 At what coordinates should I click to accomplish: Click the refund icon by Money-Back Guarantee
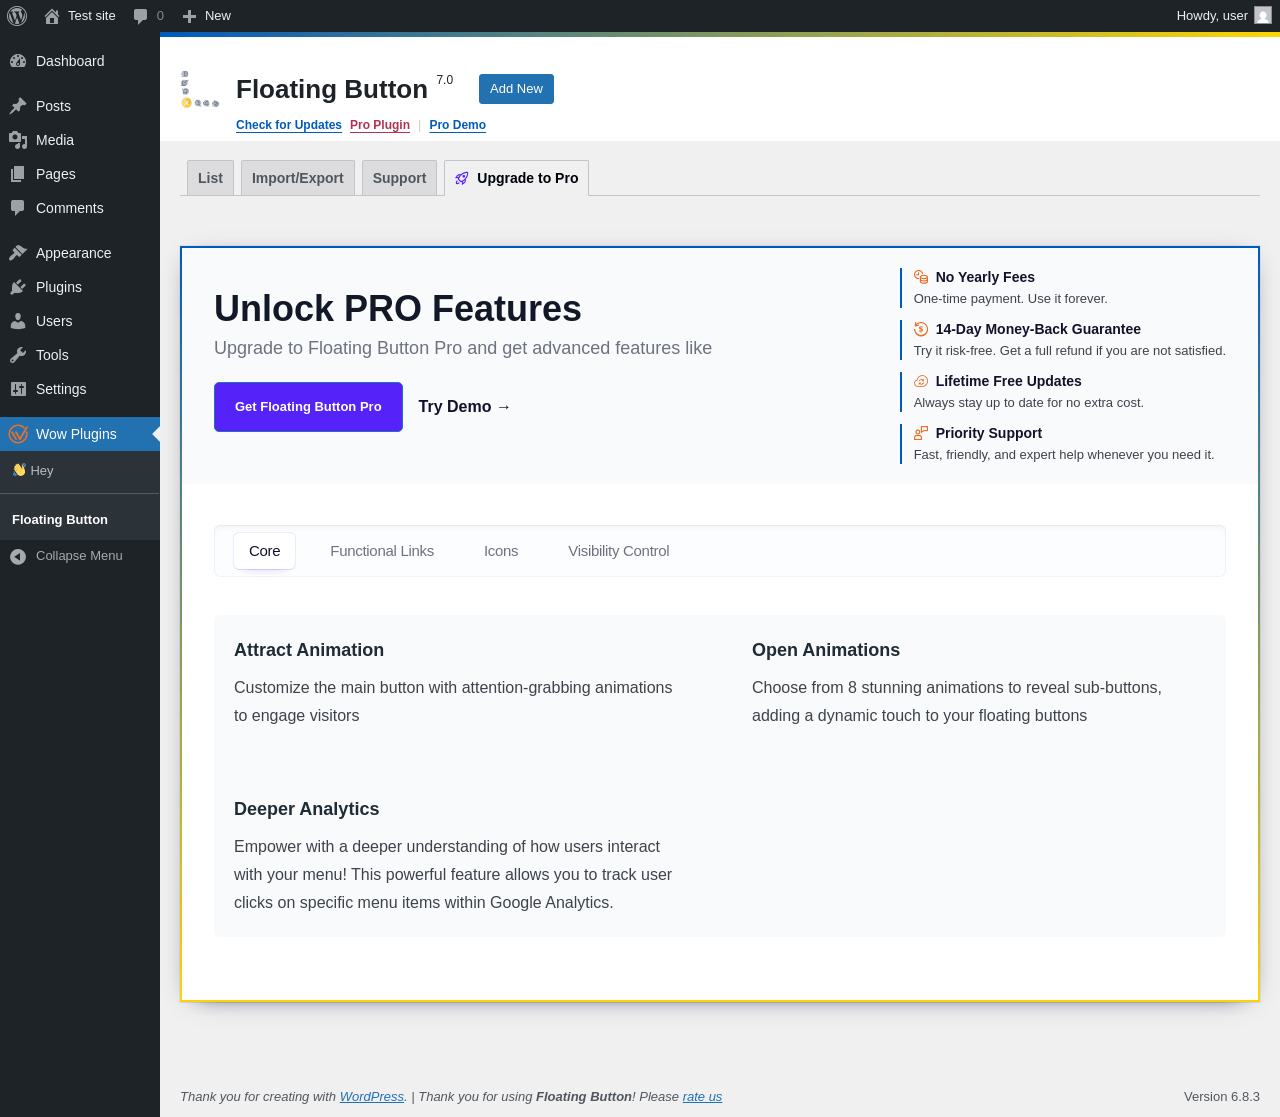(921, 329)
